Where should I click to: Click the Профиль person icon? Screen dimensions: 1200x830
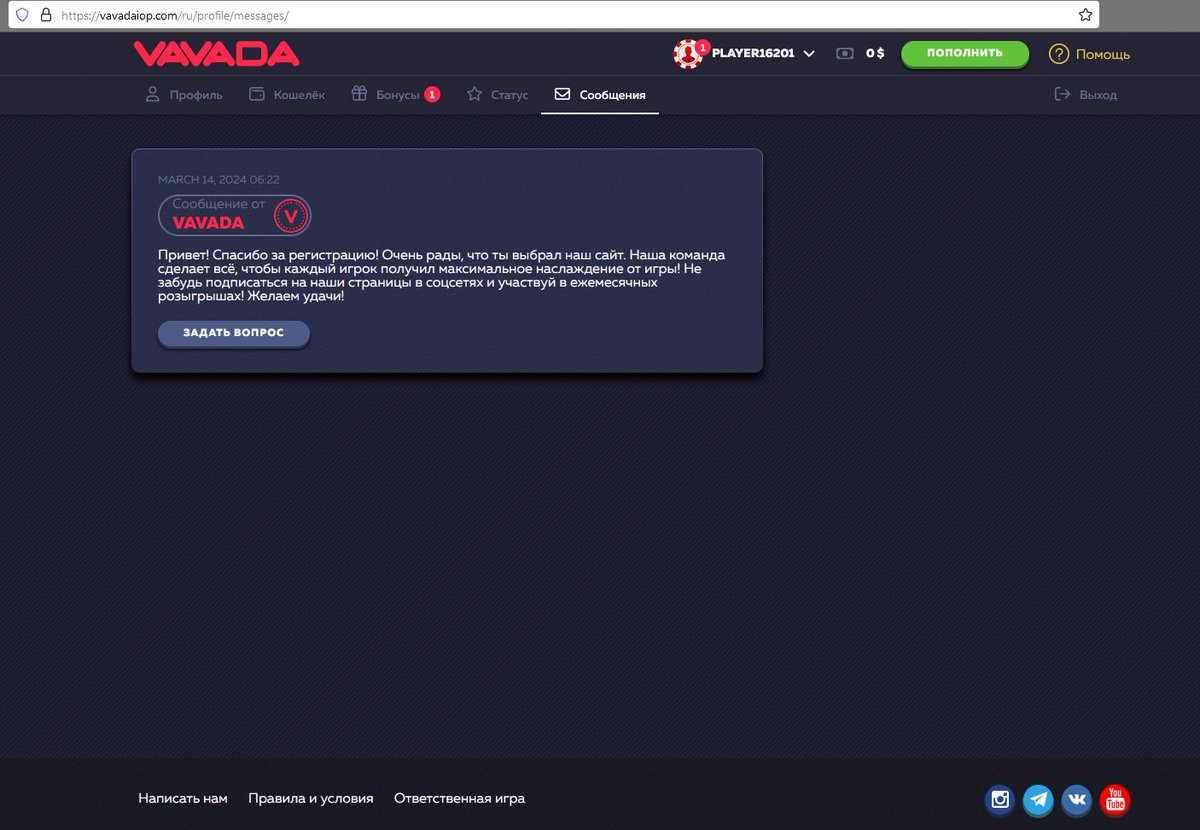pos(152,94)
